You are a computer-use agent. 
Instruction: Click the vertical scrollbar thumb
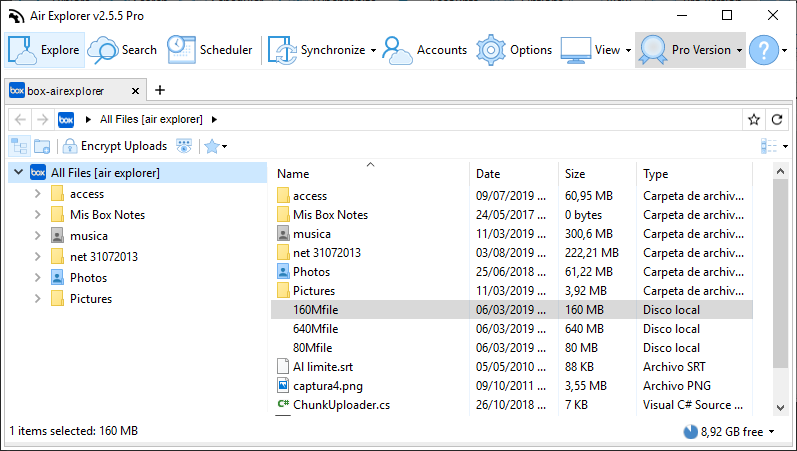[781, 273]
